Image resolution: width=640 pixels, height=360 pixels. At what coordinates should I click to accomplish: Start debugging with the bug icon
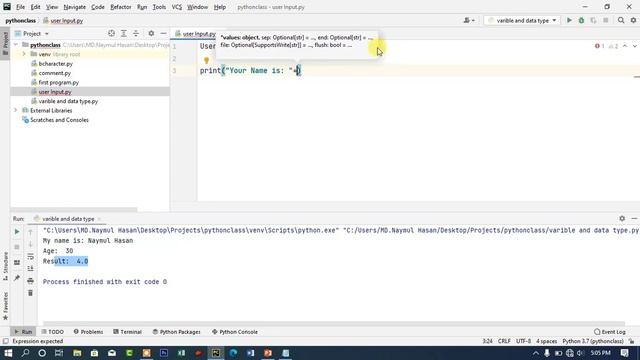(x=581, y=20)
